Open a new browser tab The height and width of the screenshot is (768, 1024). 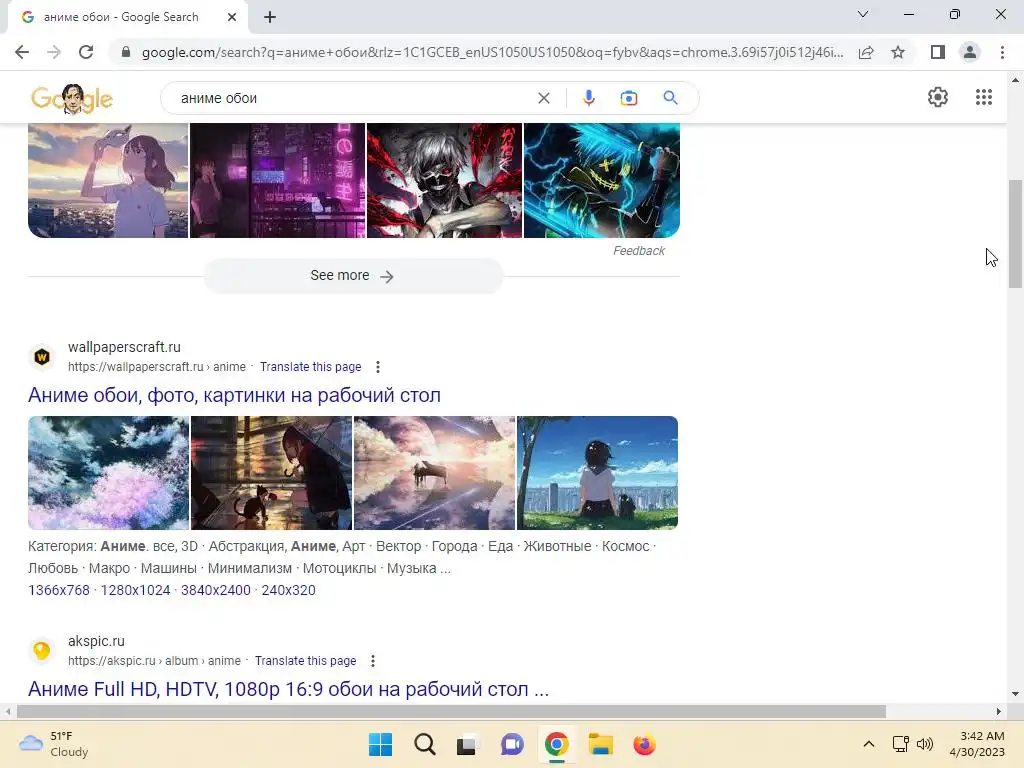tap(270, 17)
